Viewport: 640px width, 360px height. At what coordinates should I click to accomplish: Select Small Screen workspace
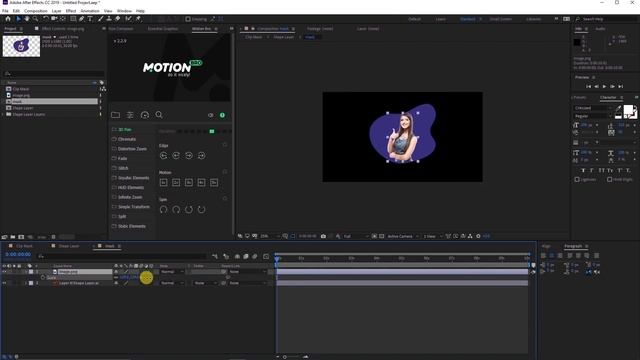coord(500,19)
